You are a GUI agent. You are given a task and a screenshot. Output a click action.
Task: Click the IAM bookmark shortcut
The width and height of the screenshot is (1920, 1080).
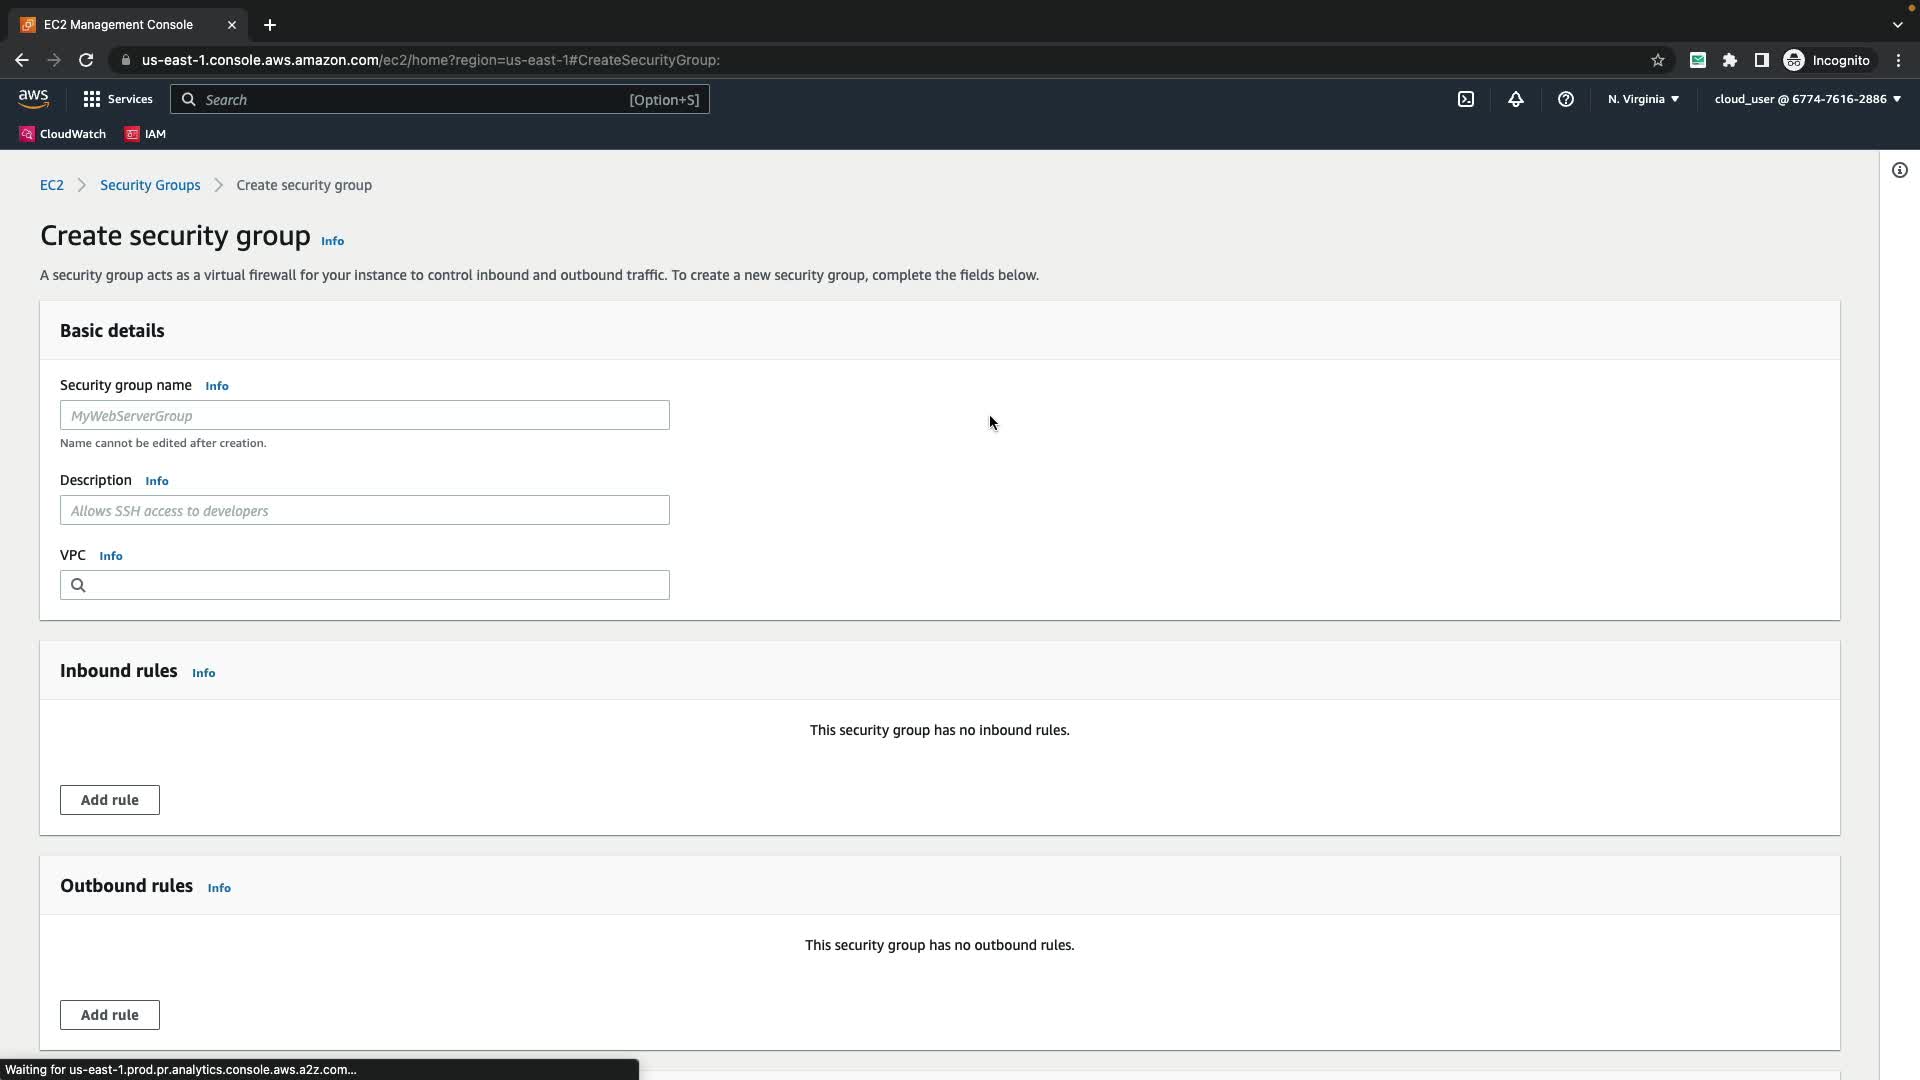145,134
